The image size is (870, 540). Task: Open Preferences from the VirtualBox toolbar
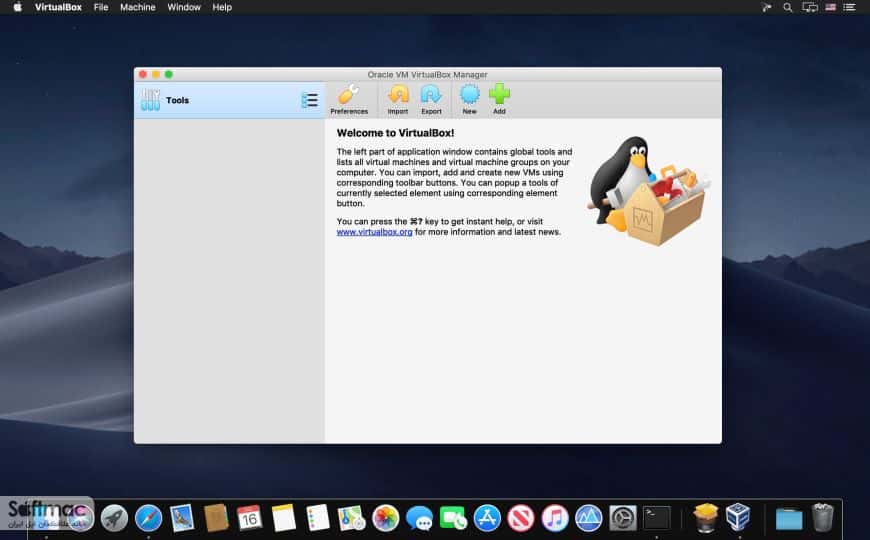[x=349, y=100]
